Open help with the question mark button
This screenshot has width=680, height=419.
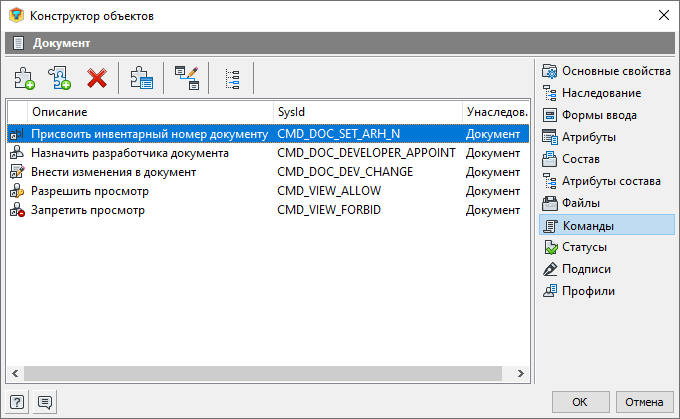(x=17, y=402)
